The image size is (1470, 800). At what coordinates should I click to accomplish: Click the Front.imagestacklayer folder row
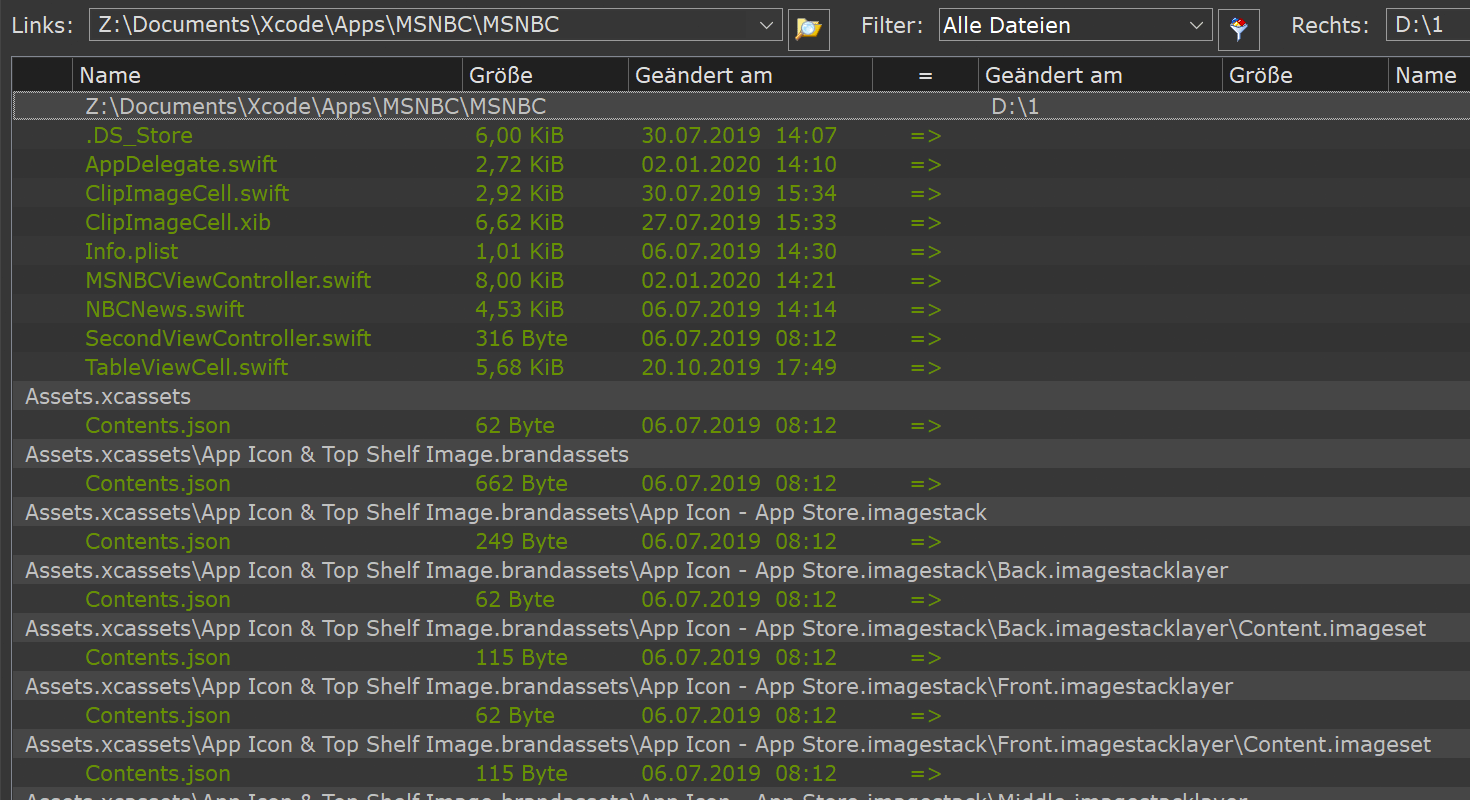(741, 686)
